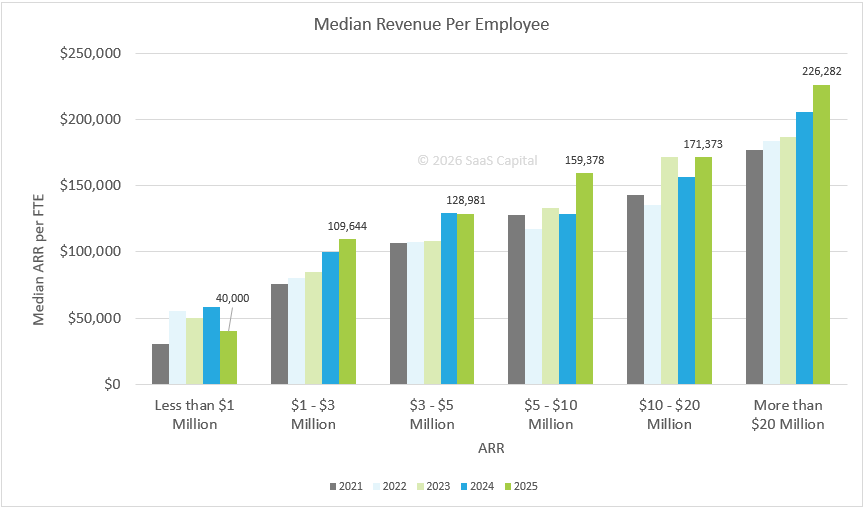The height and width of the screenshot is (509, 866).
Task: Click the $150,000 axis label
Action: [x=90, y=185]
